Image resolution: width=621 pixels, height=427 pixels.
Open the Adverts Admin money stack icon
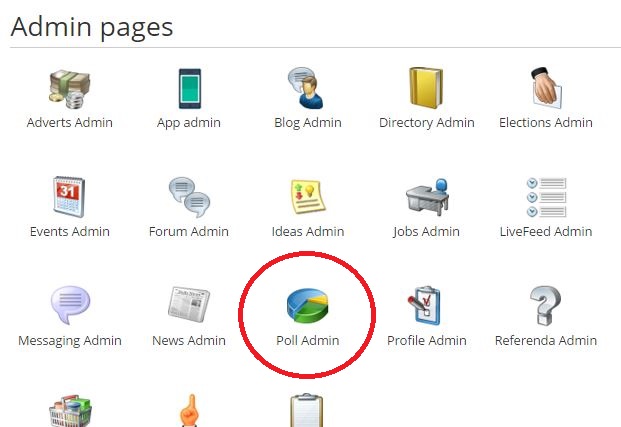[x=70, y=90]
